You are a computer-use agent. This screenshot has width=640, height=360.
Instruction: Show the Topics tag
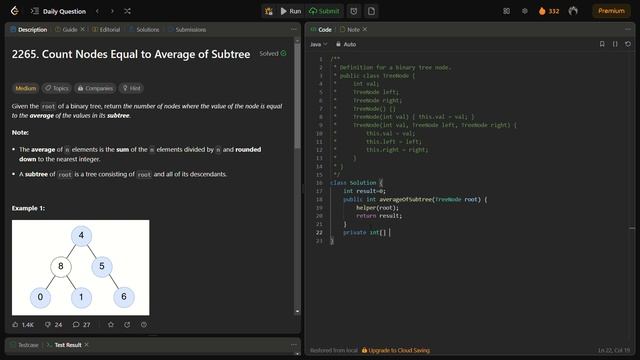pos(56,88)
